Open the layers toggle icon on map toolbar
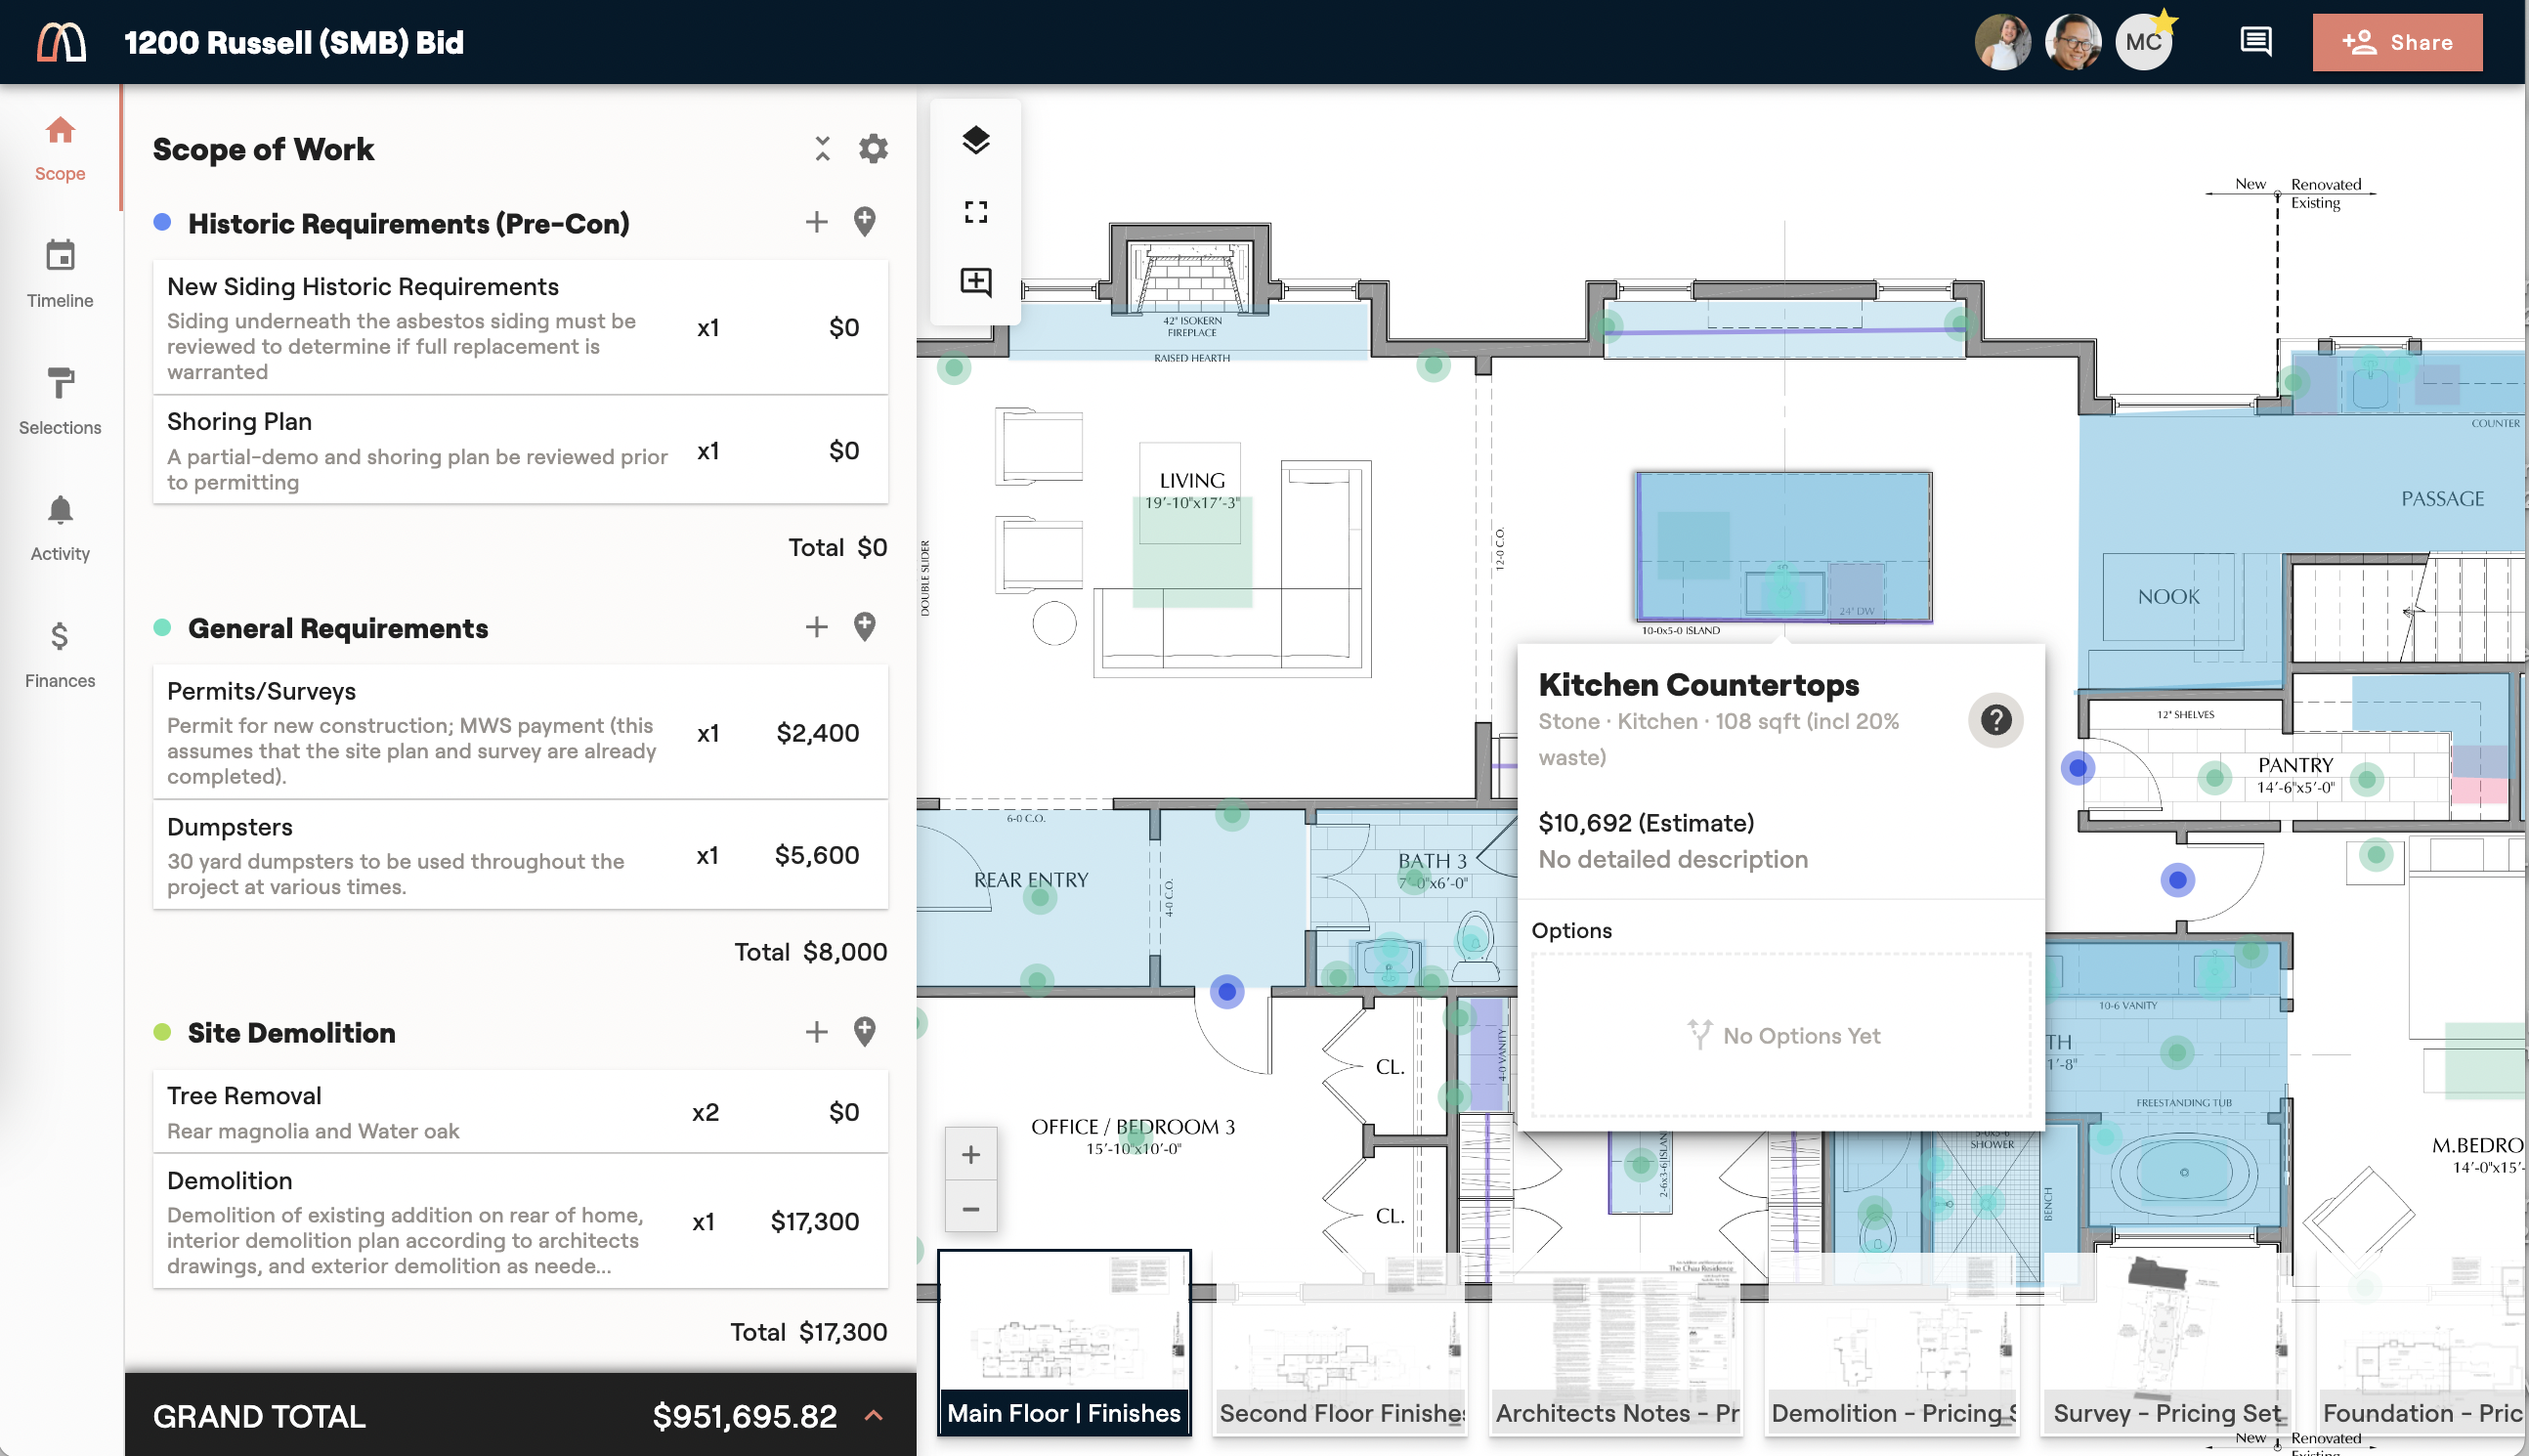This screenshot has height=1456, width=2529. tap(975, 140)
